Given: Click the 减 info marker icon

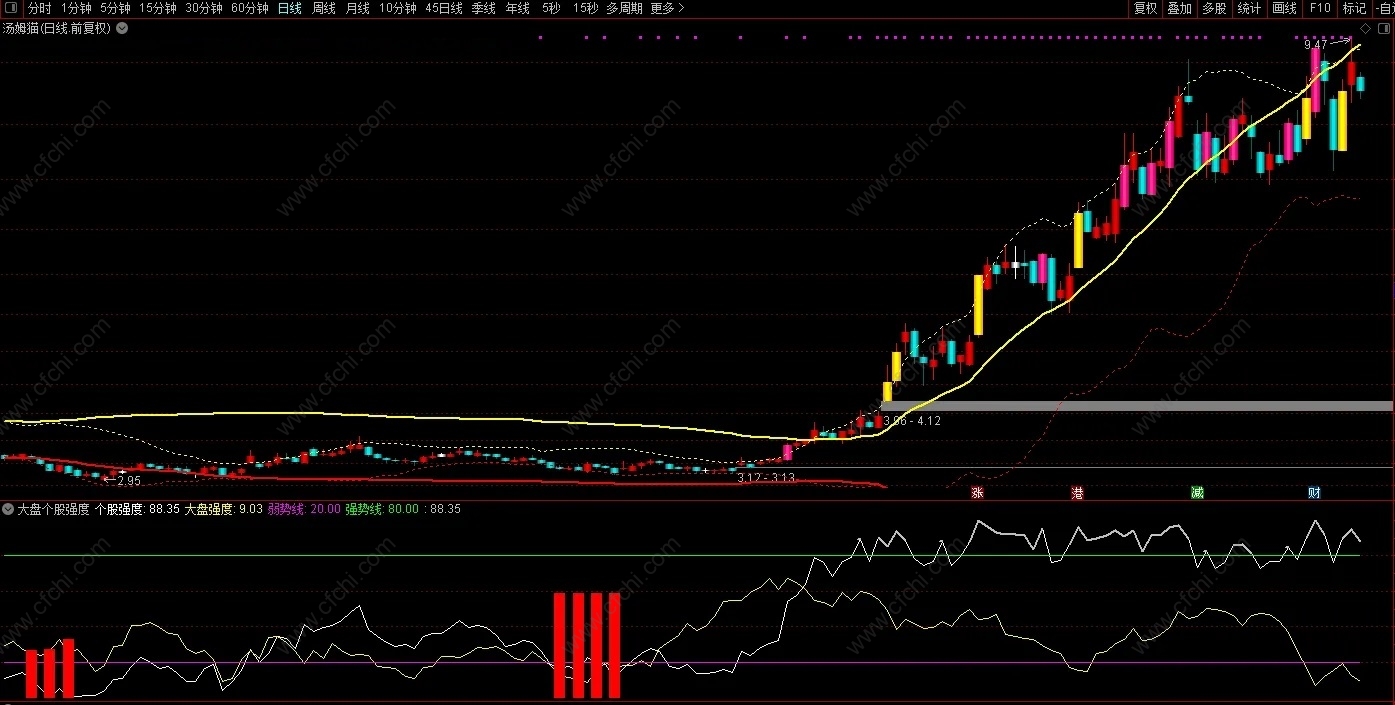Looking at the screenshot, I should (x=1196, y=493).
